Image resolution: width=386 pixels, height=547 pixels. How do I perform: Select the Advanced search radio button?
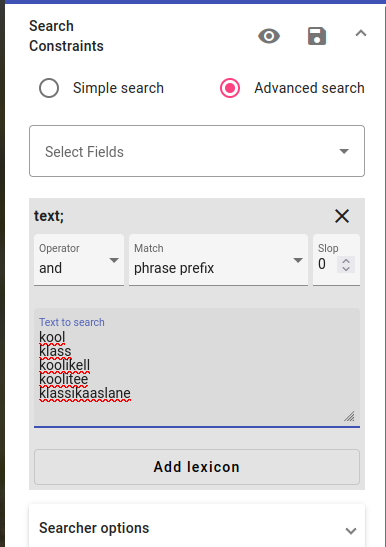pyautogui.click(x=230, y=88)
